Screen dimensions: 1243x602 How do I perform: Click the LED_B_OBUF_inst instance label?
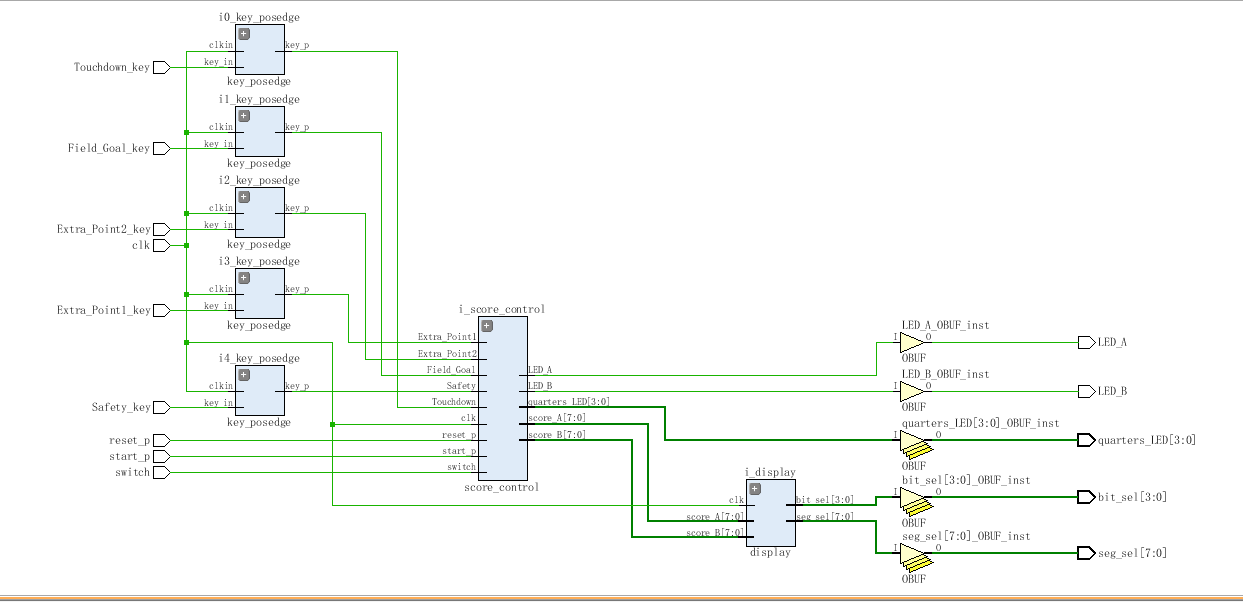945,373
